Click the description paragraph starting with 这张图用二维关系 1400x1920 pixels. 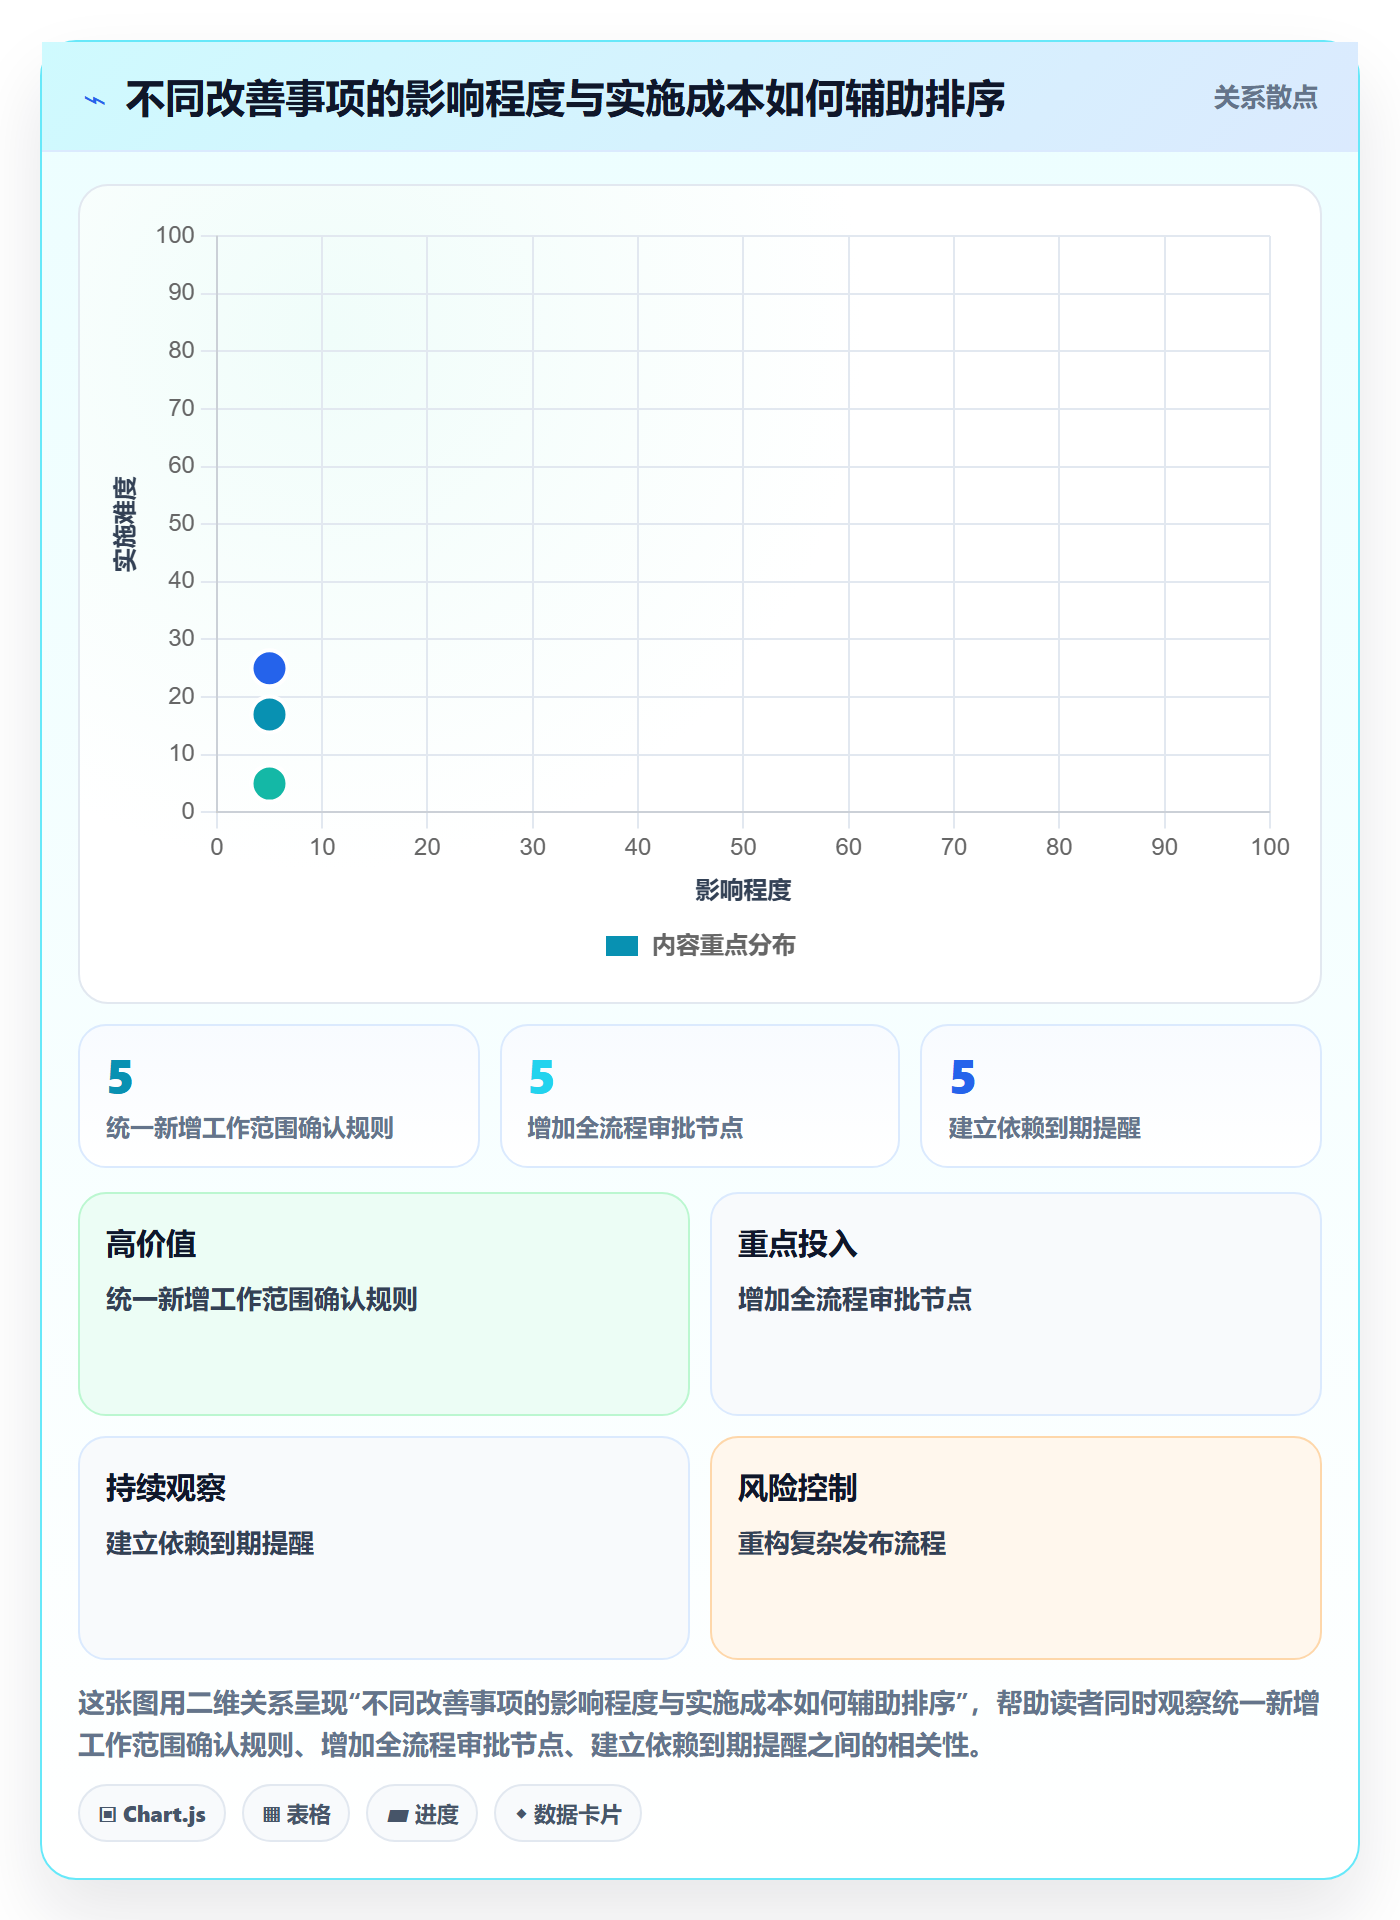[700, 1724]
